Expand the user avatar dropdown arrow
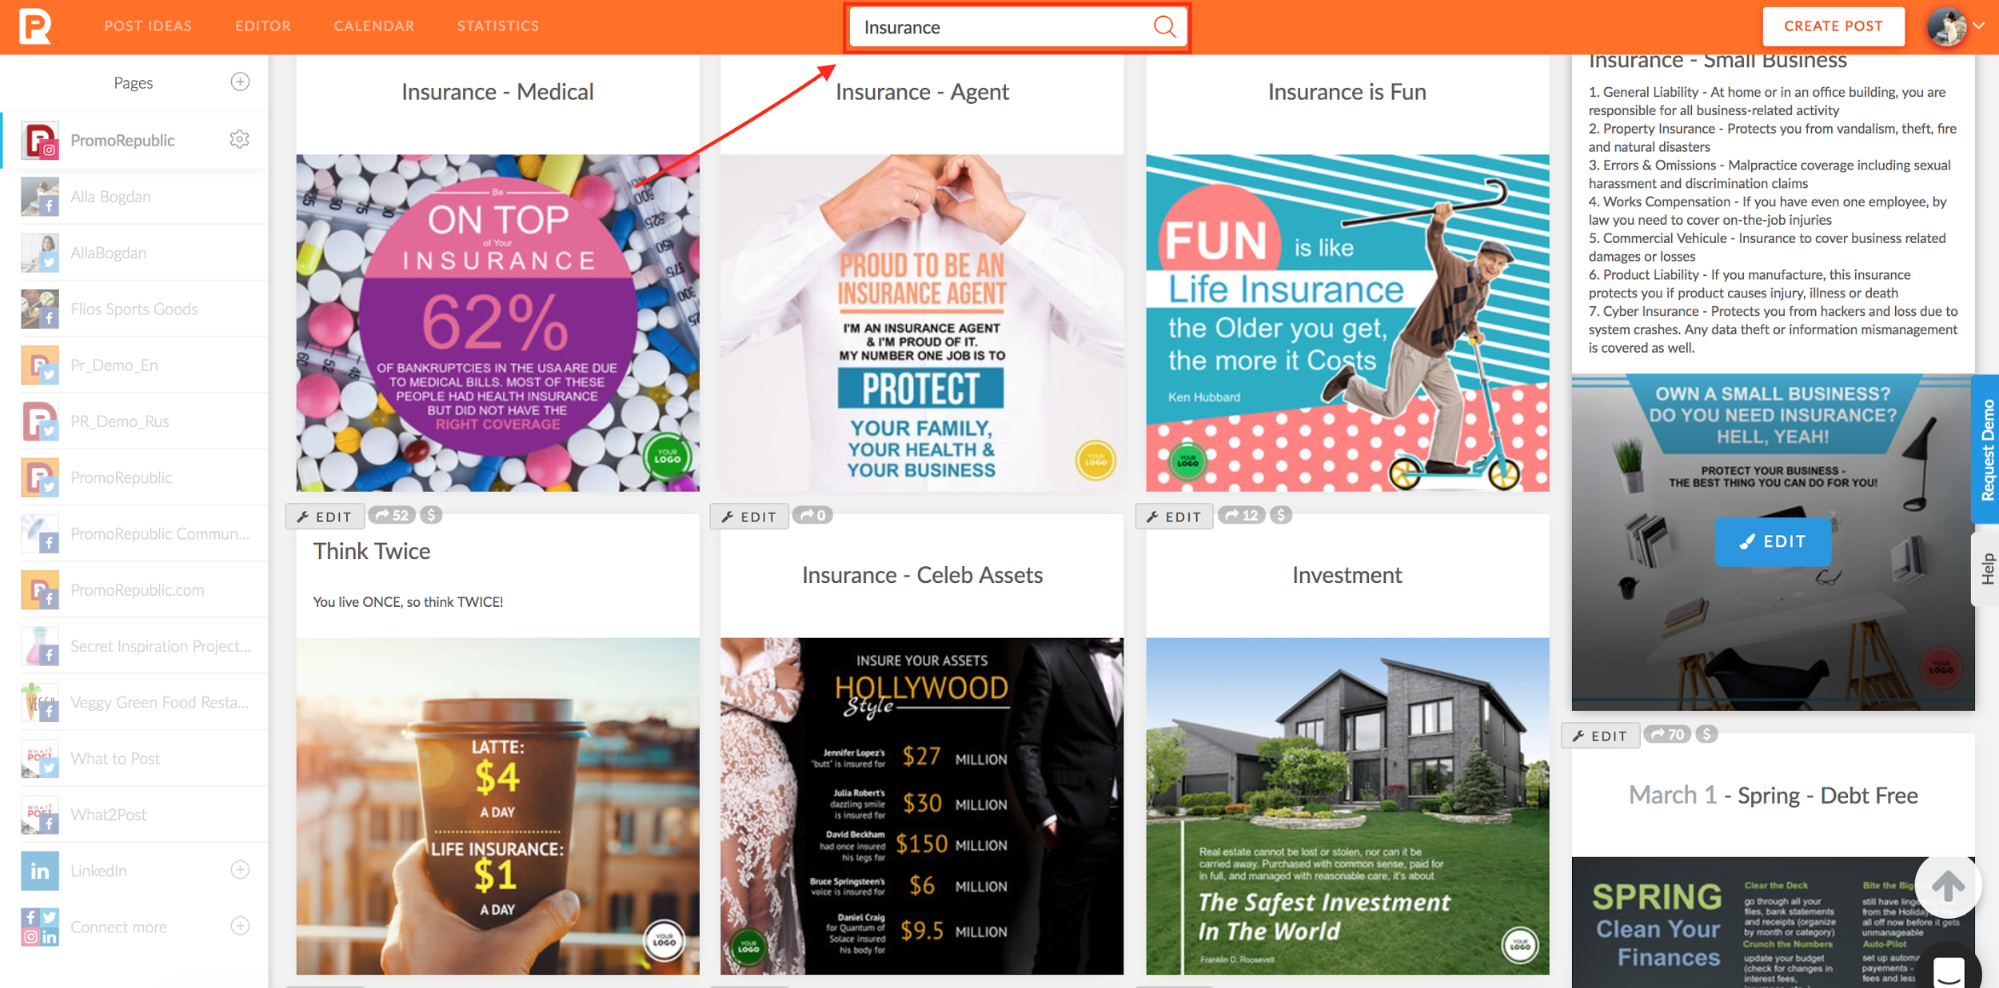 [x=1978, y=27]
